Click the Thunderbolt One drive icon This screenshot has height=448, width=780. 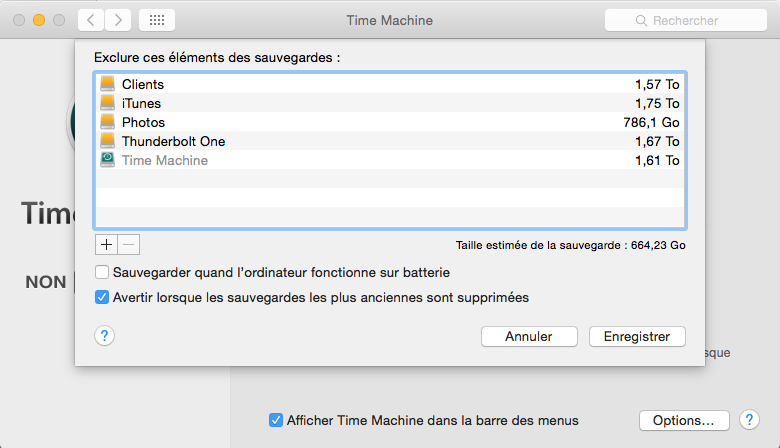(x=107, y=141)
